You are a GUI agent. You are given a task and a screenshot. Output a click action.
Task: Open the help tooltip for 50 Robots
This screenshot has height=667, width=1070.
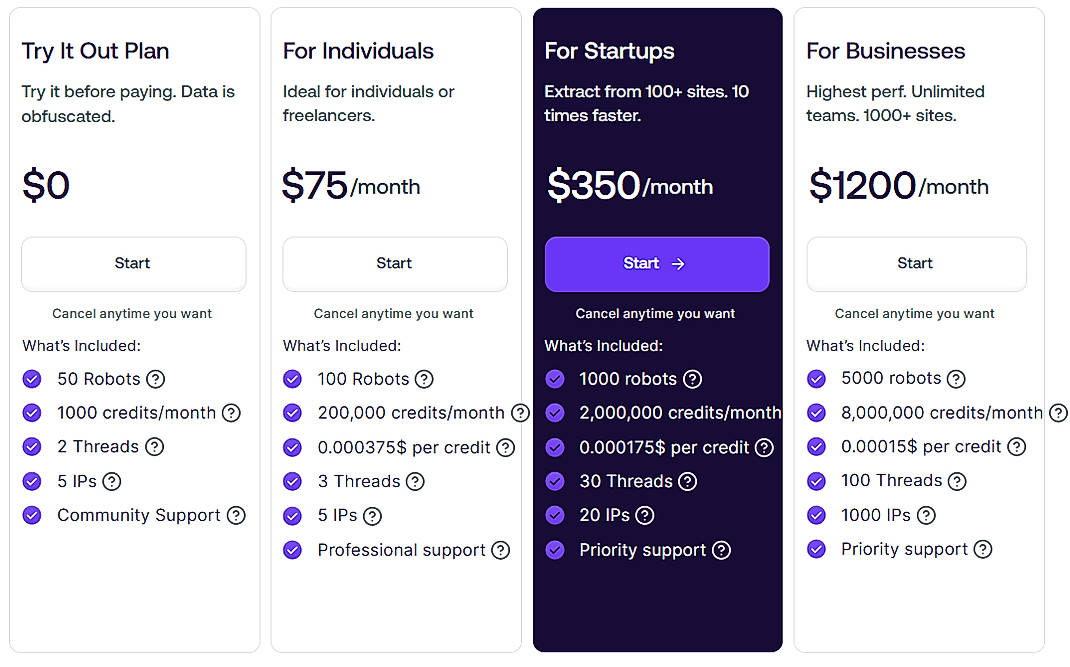click(x=155, y=379)
